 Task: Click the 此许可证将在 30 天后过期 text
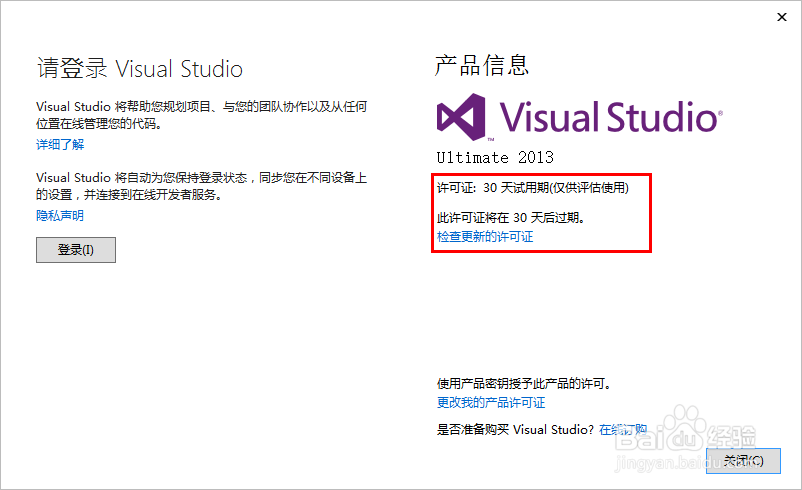point(510,218)
